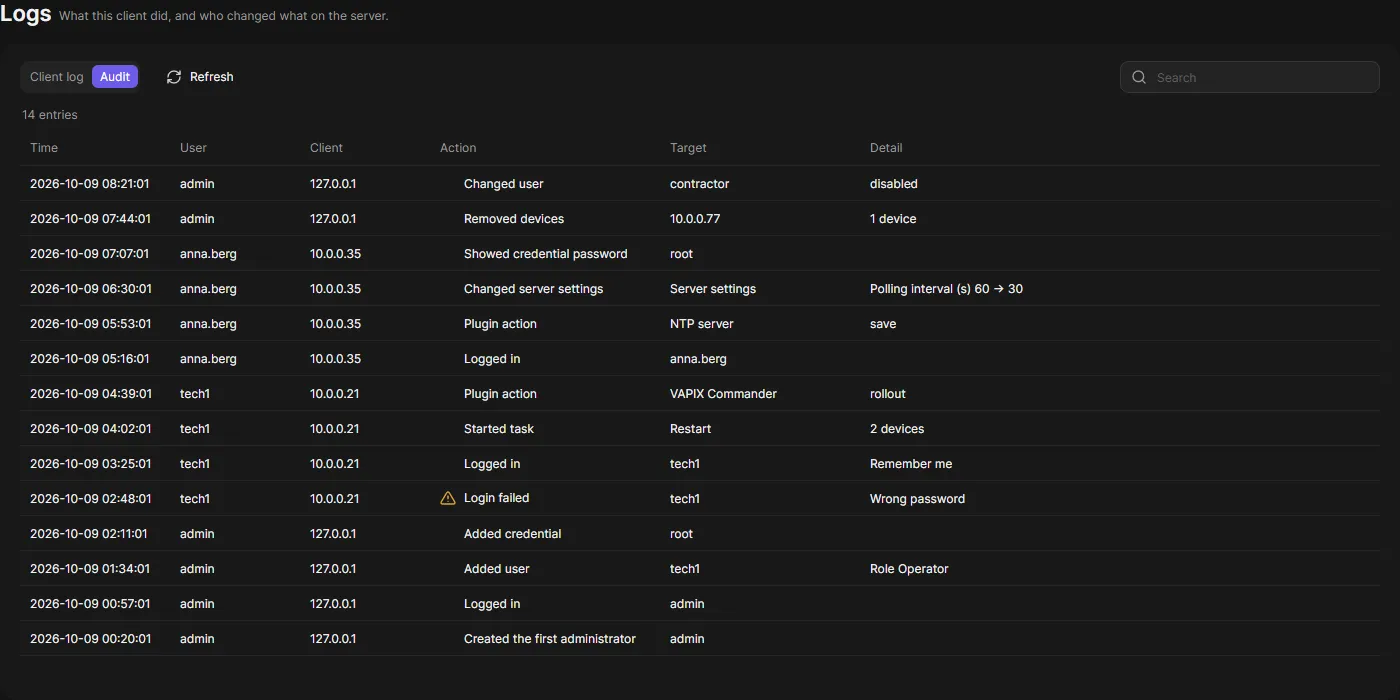Click the Target column header
This screenshot has width=1400, height=700.
[x=688, y=148]
